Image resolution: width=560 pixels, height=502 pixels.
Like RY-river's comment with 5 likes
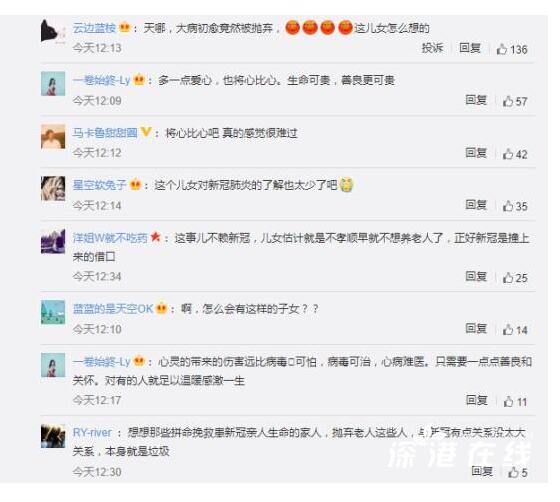click(x=513, y=472)
